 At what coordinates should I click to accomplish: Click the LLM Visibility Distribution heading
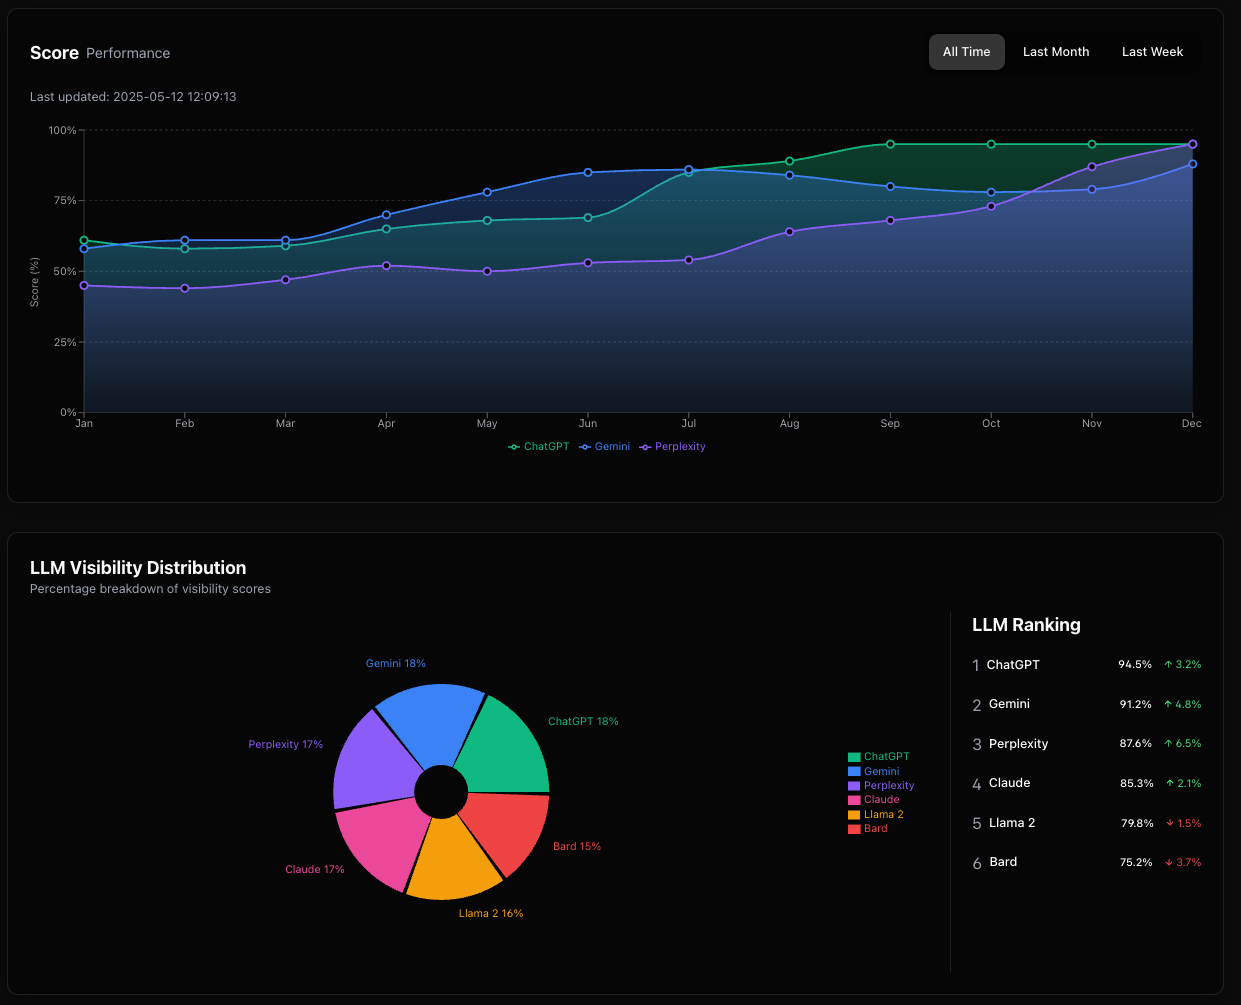(138, 567)
